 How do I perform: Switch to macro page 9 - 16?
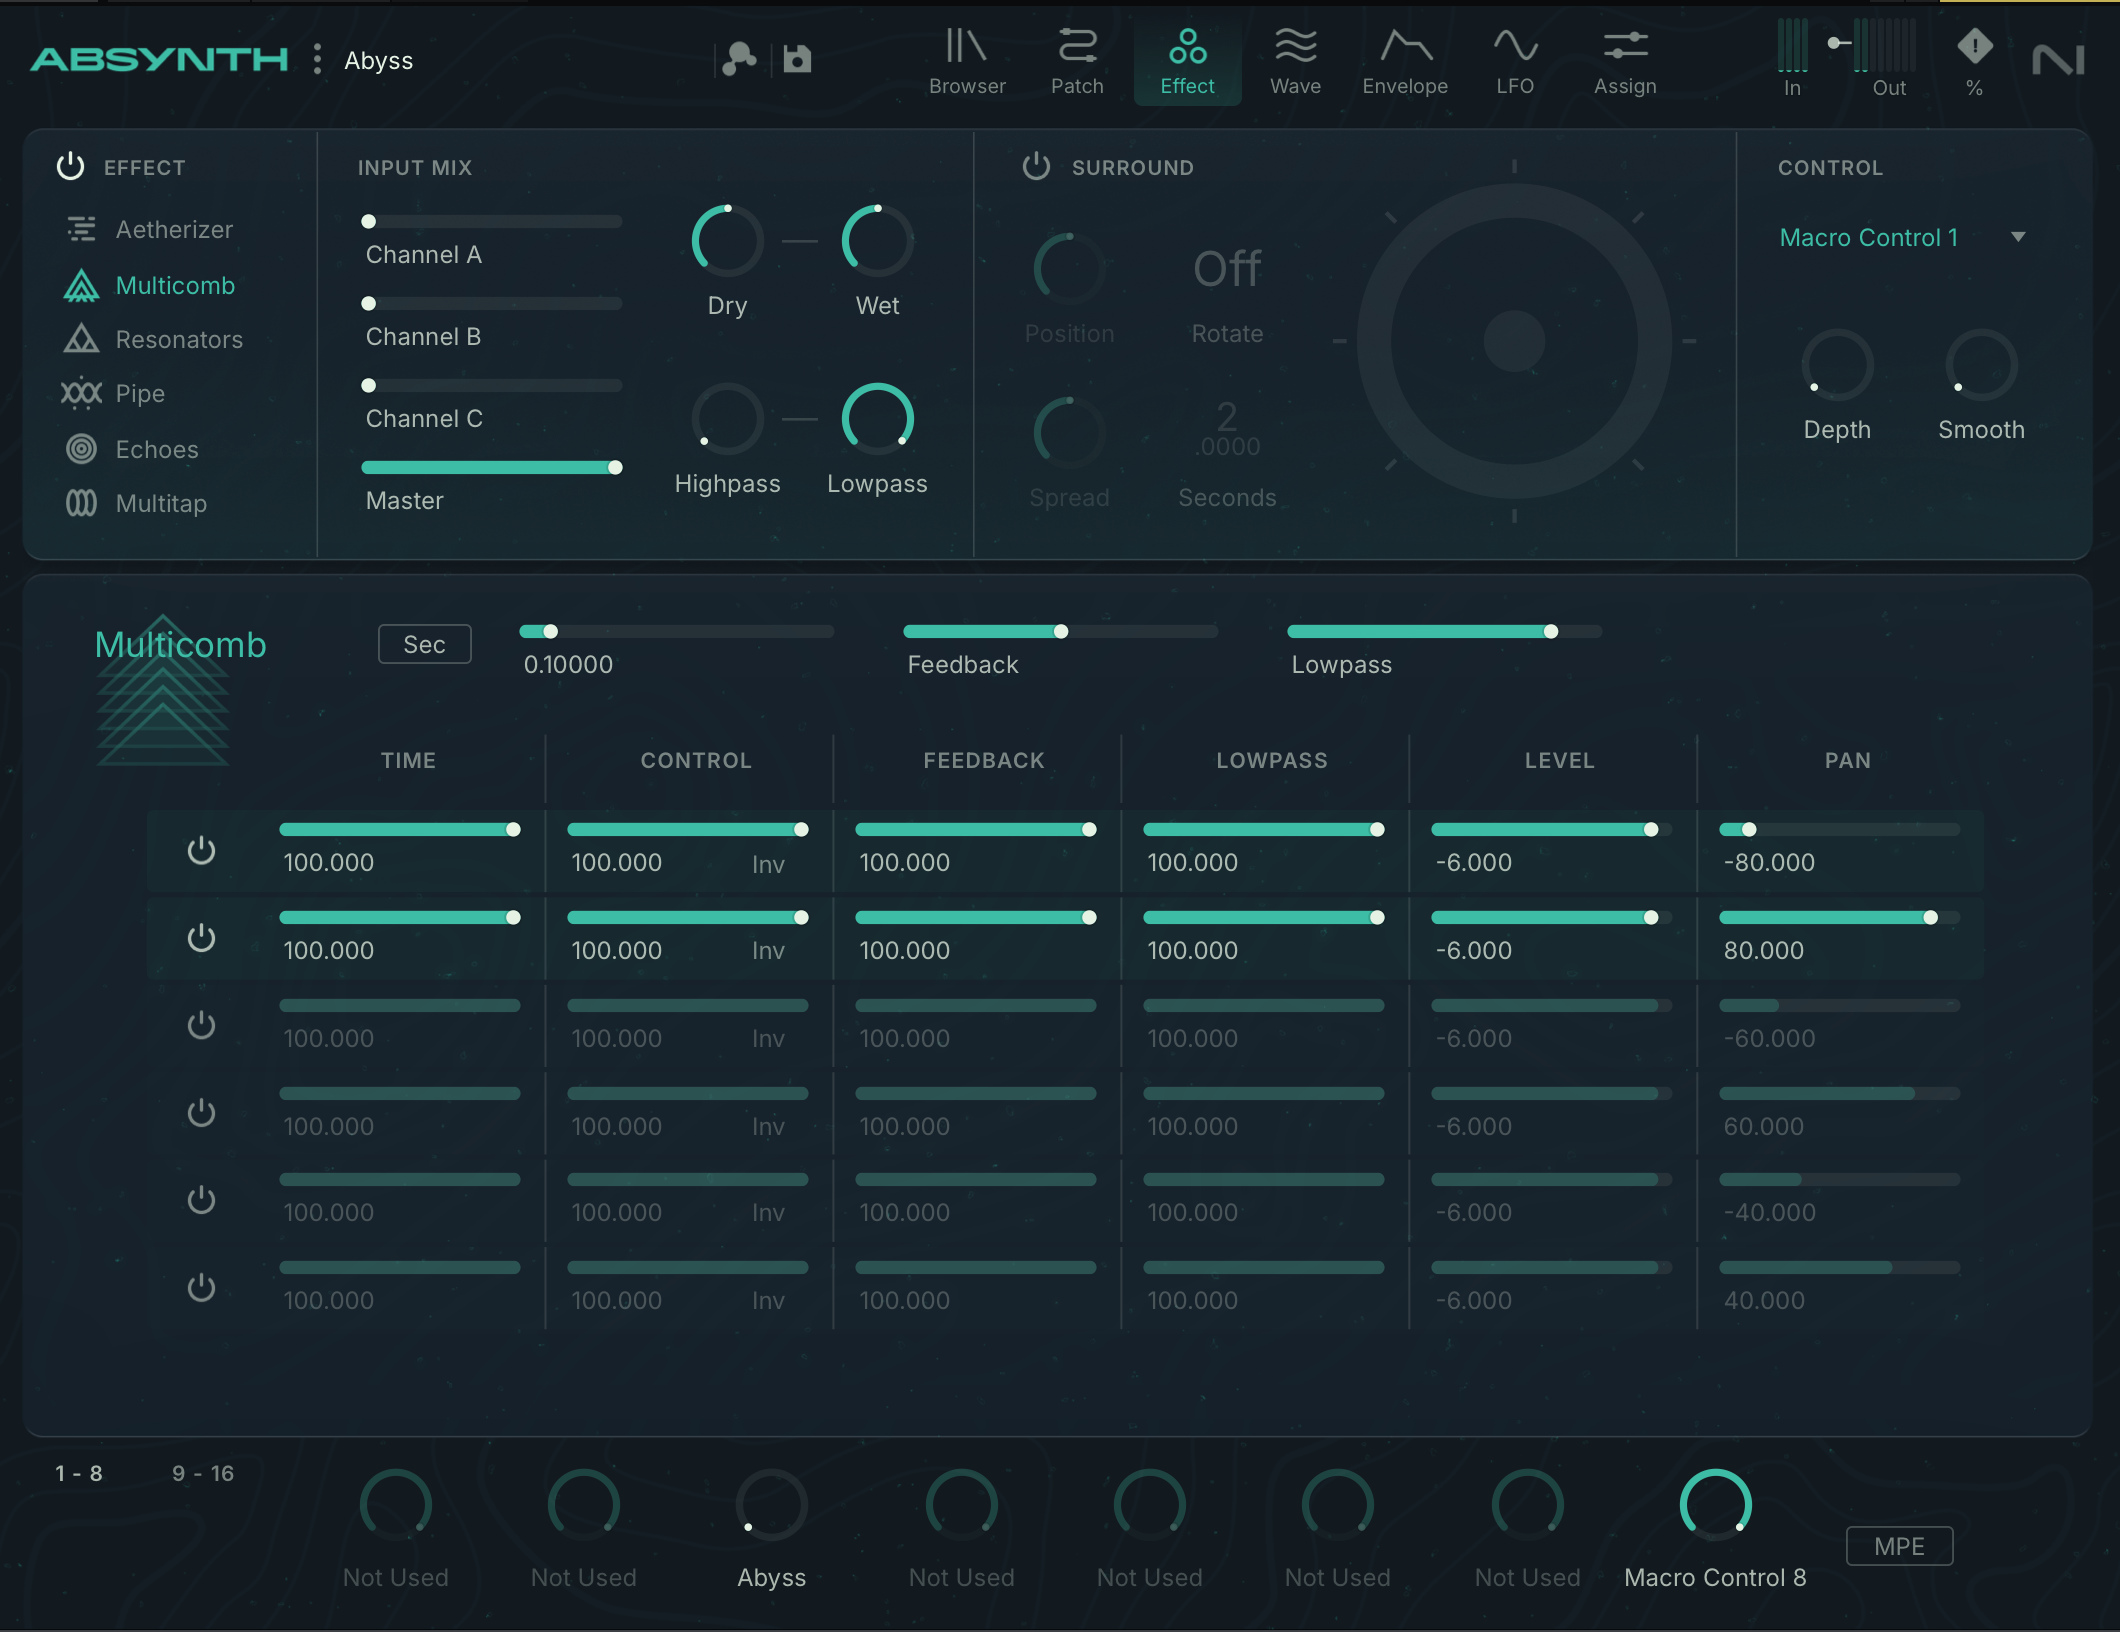(202, 1474)
